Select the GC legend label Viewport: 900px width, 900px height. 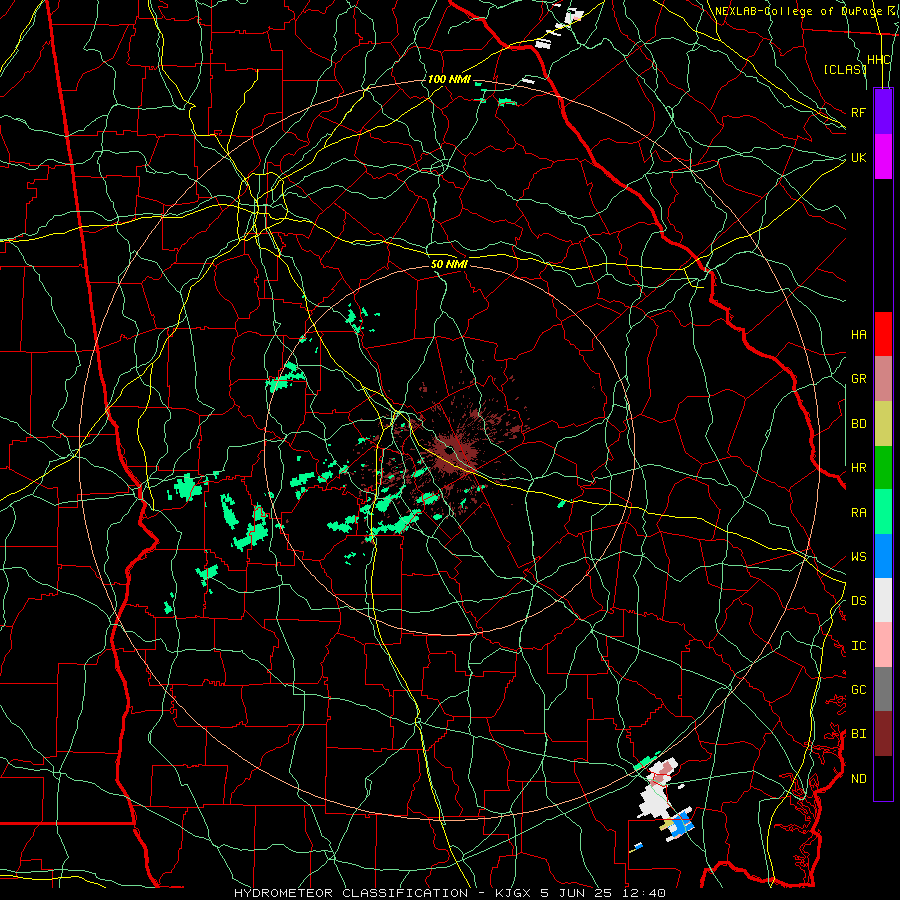[x=858, y=690]
